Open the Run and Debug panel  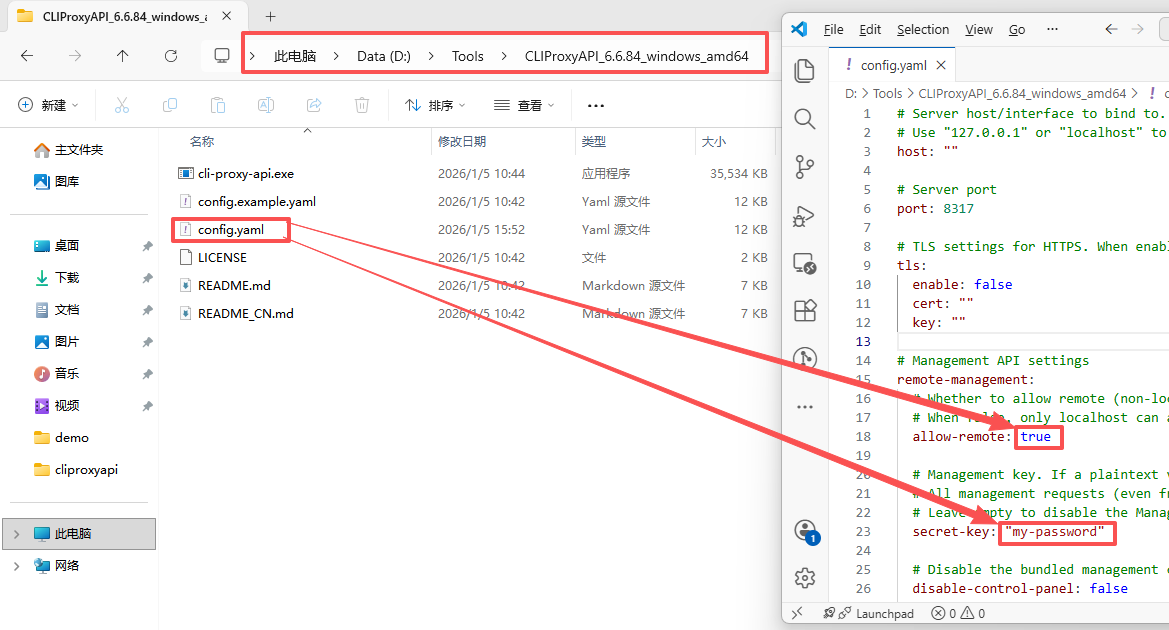804,216
